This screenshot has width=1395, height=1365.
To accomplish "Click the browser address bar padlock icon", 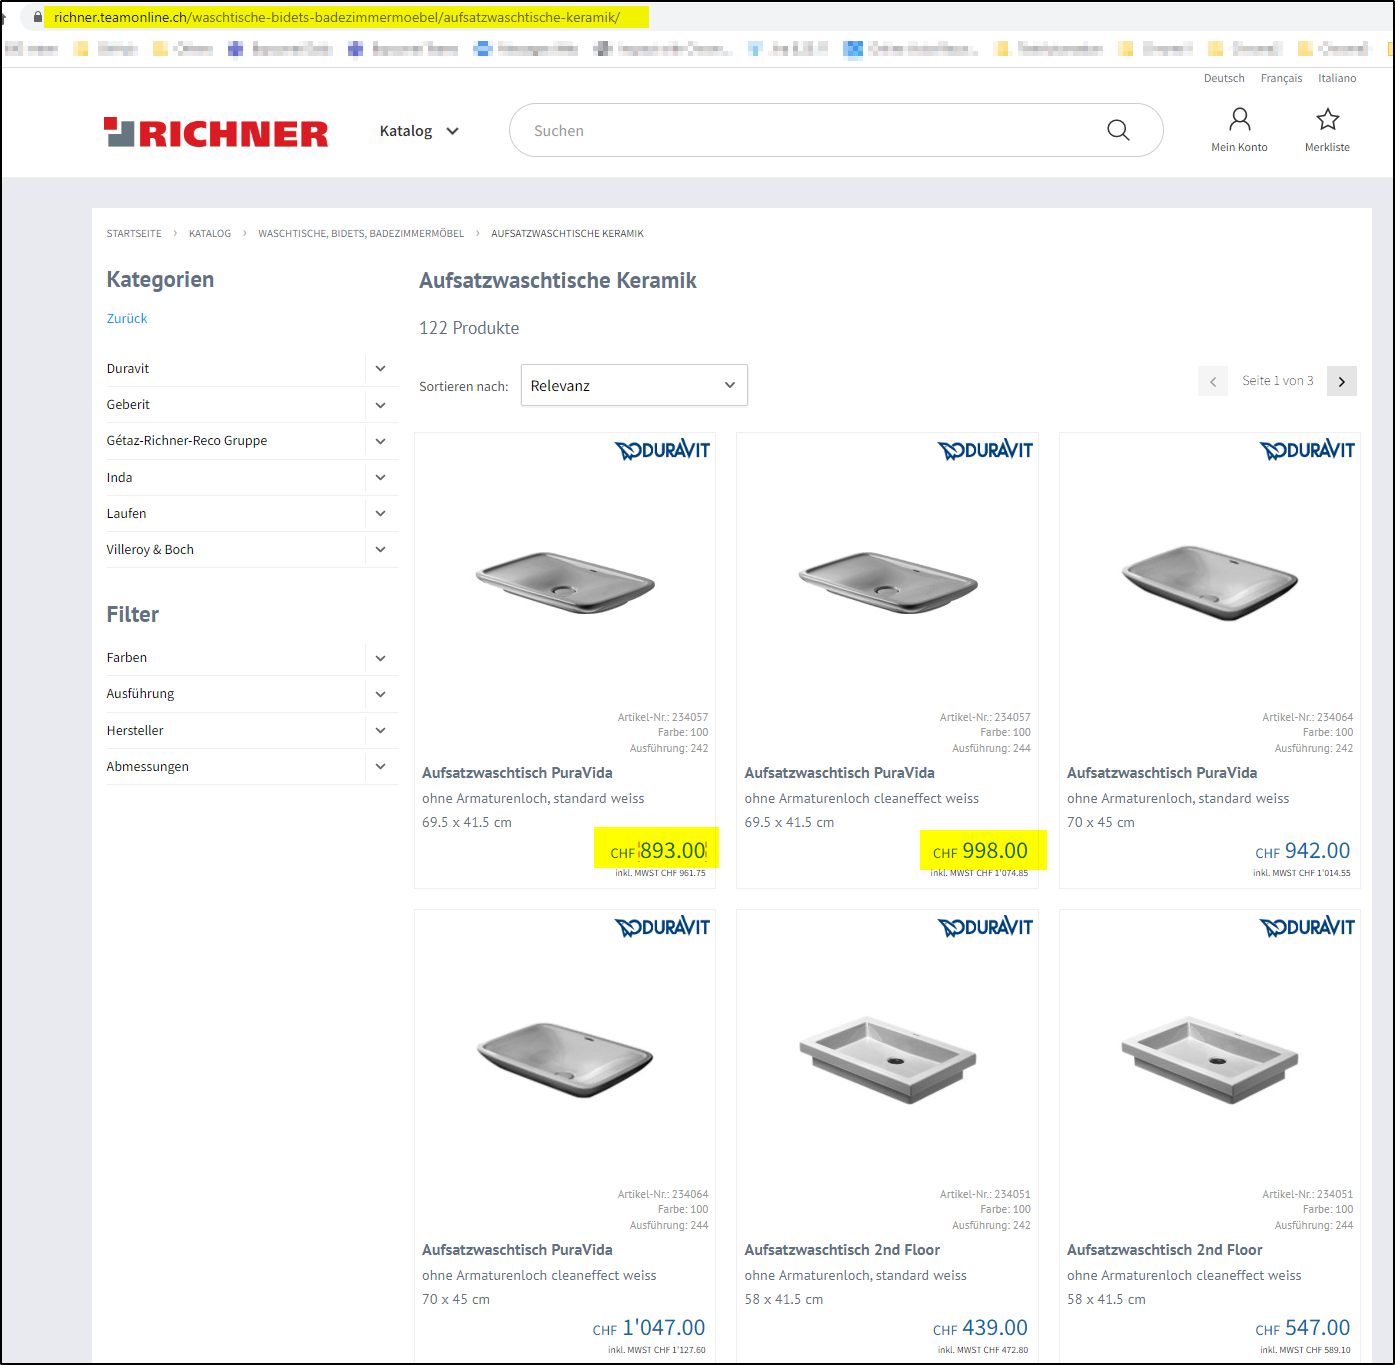I will click(x=38, y=17).
